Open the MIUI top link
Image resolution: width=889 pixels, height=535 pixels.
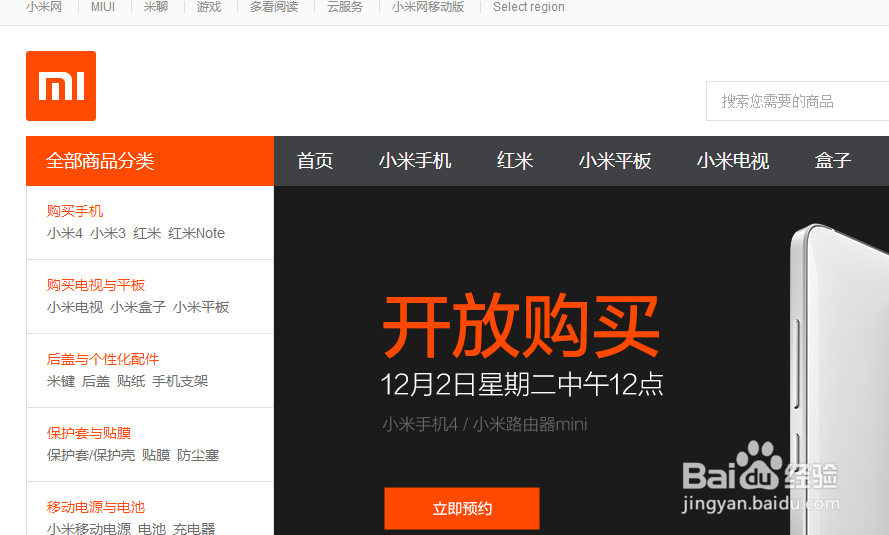(x=103, y=7)
